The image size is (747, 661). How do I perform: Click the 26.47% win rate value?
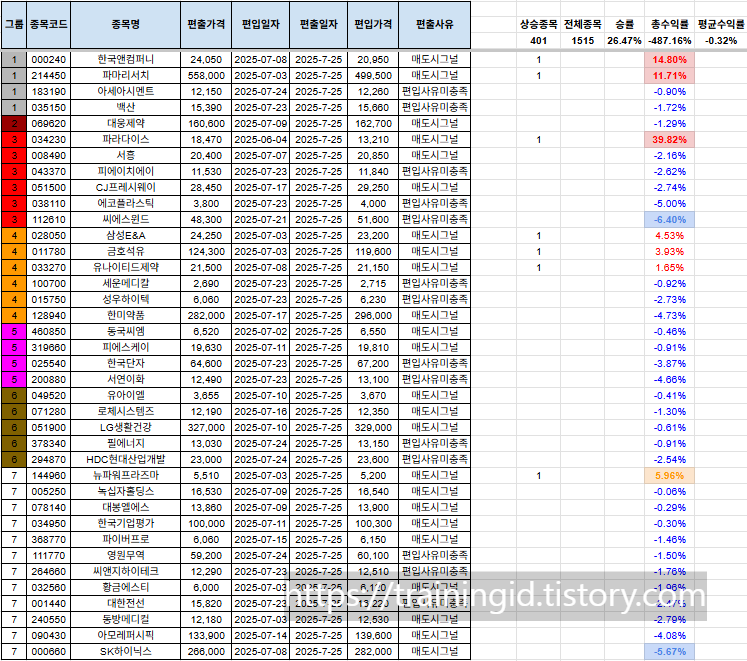624,41
